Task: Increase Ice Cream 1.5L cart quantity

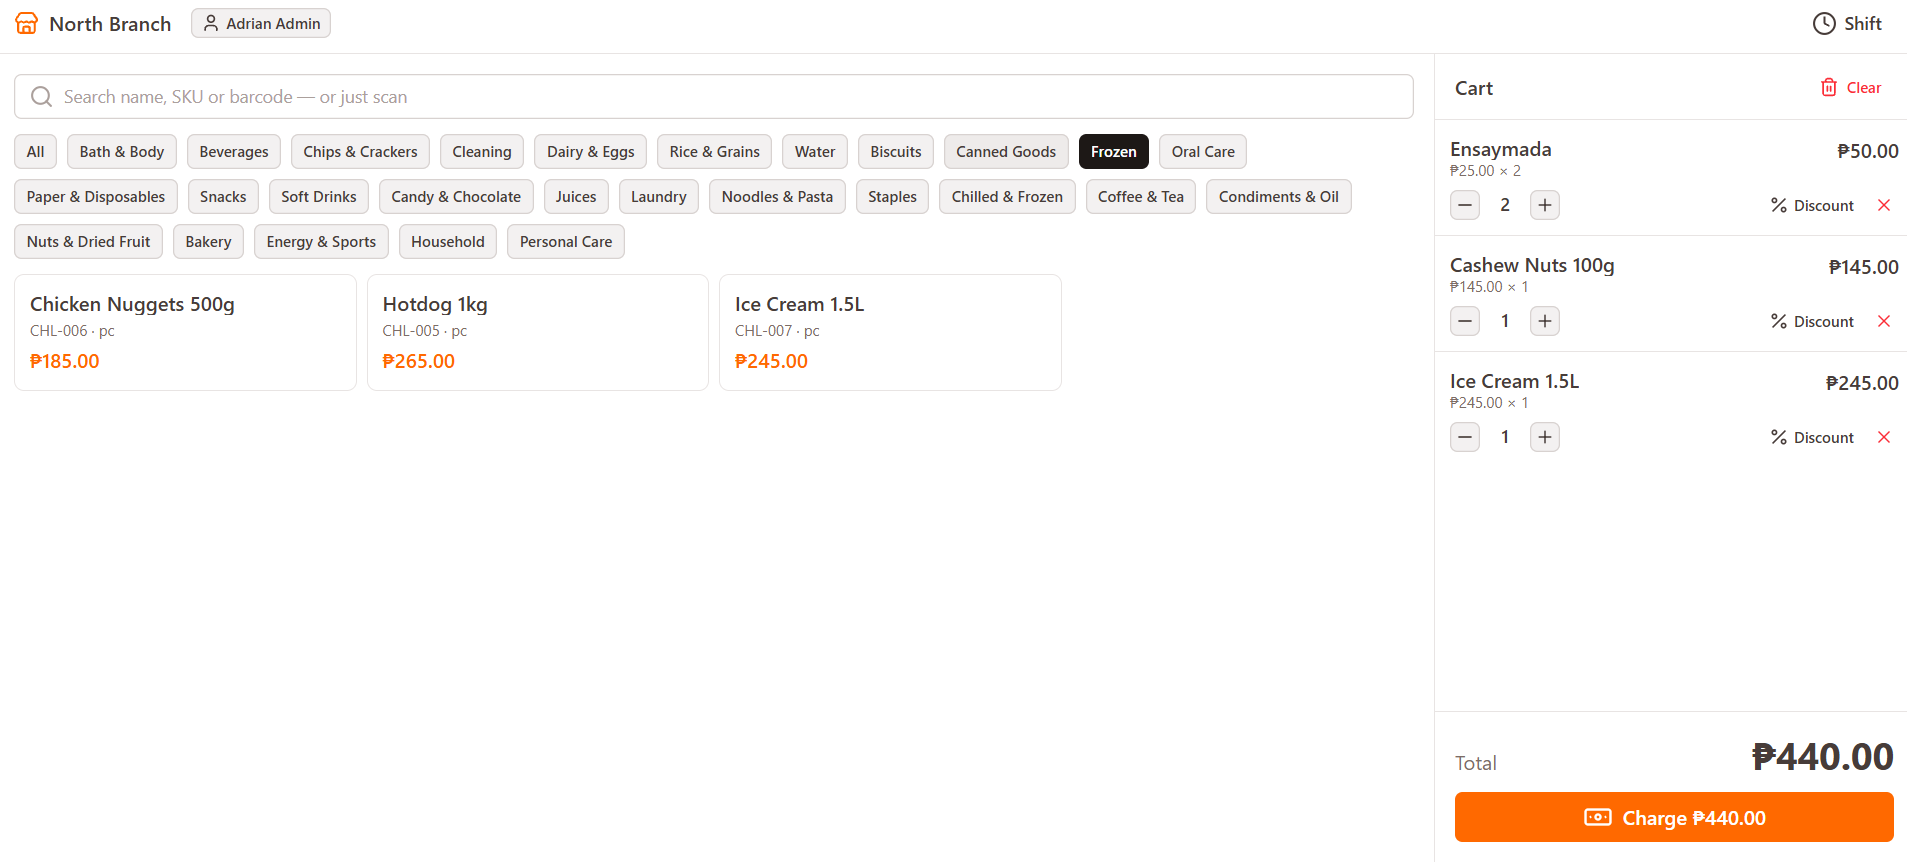Action: tap(1545, 437)
